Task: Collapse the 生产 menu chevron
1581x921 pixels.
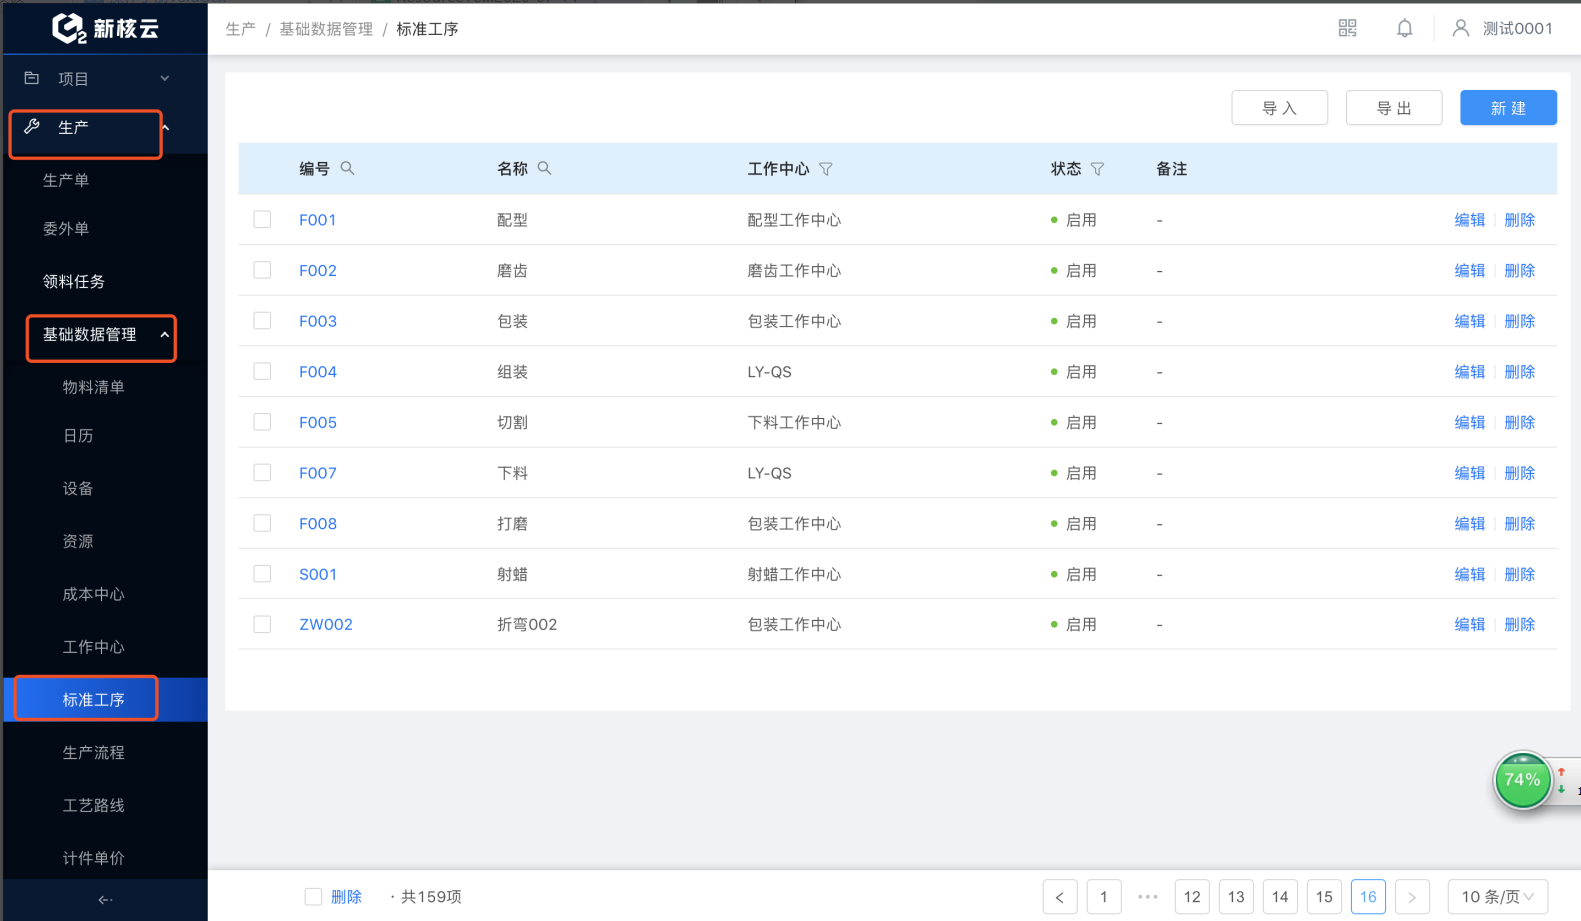Action: coord(166,127)
